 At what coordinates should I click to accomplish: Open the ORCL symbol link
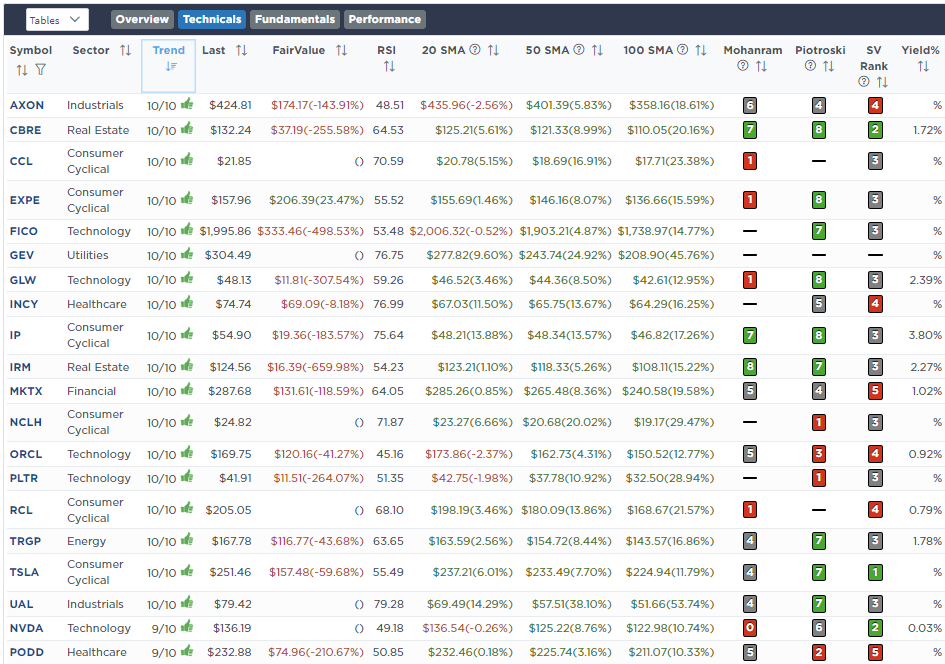(x=26, y=454)
